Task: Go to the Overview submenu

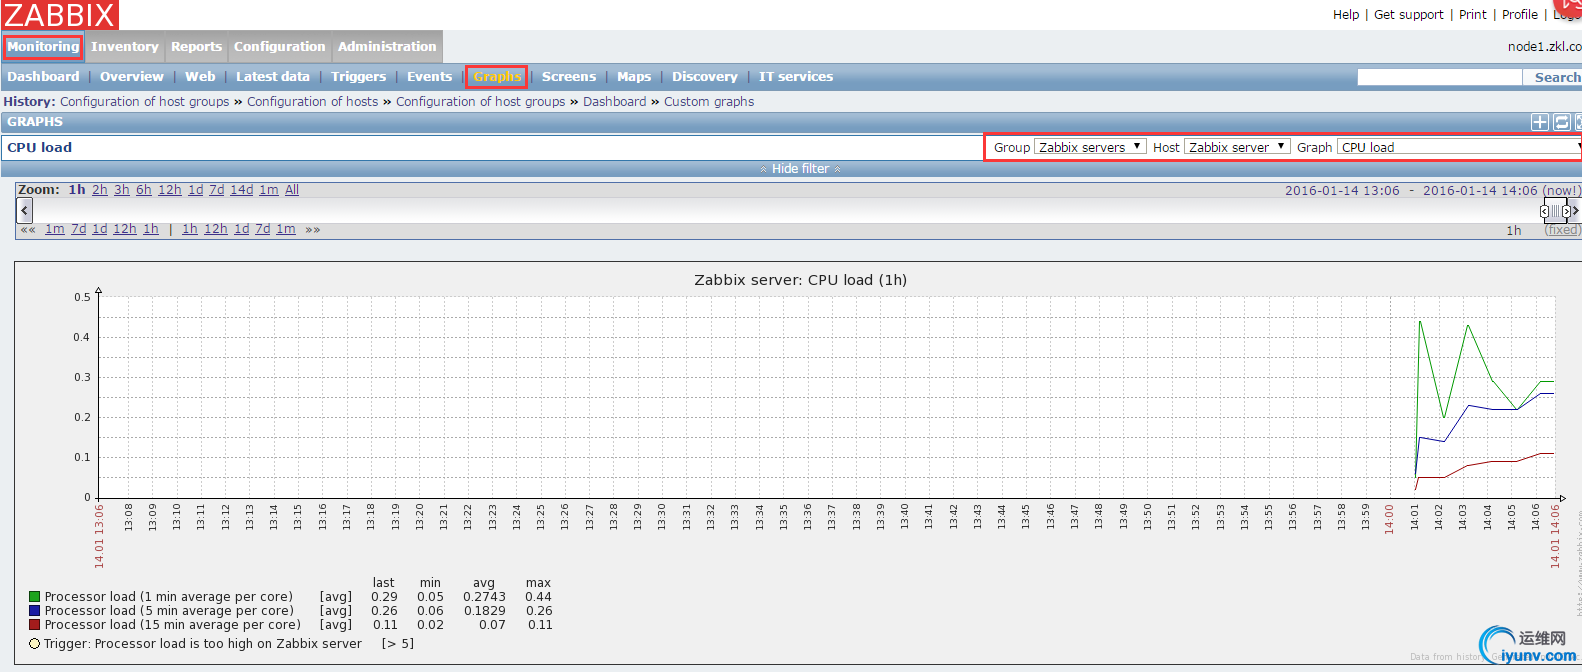Action: point(132,77)
